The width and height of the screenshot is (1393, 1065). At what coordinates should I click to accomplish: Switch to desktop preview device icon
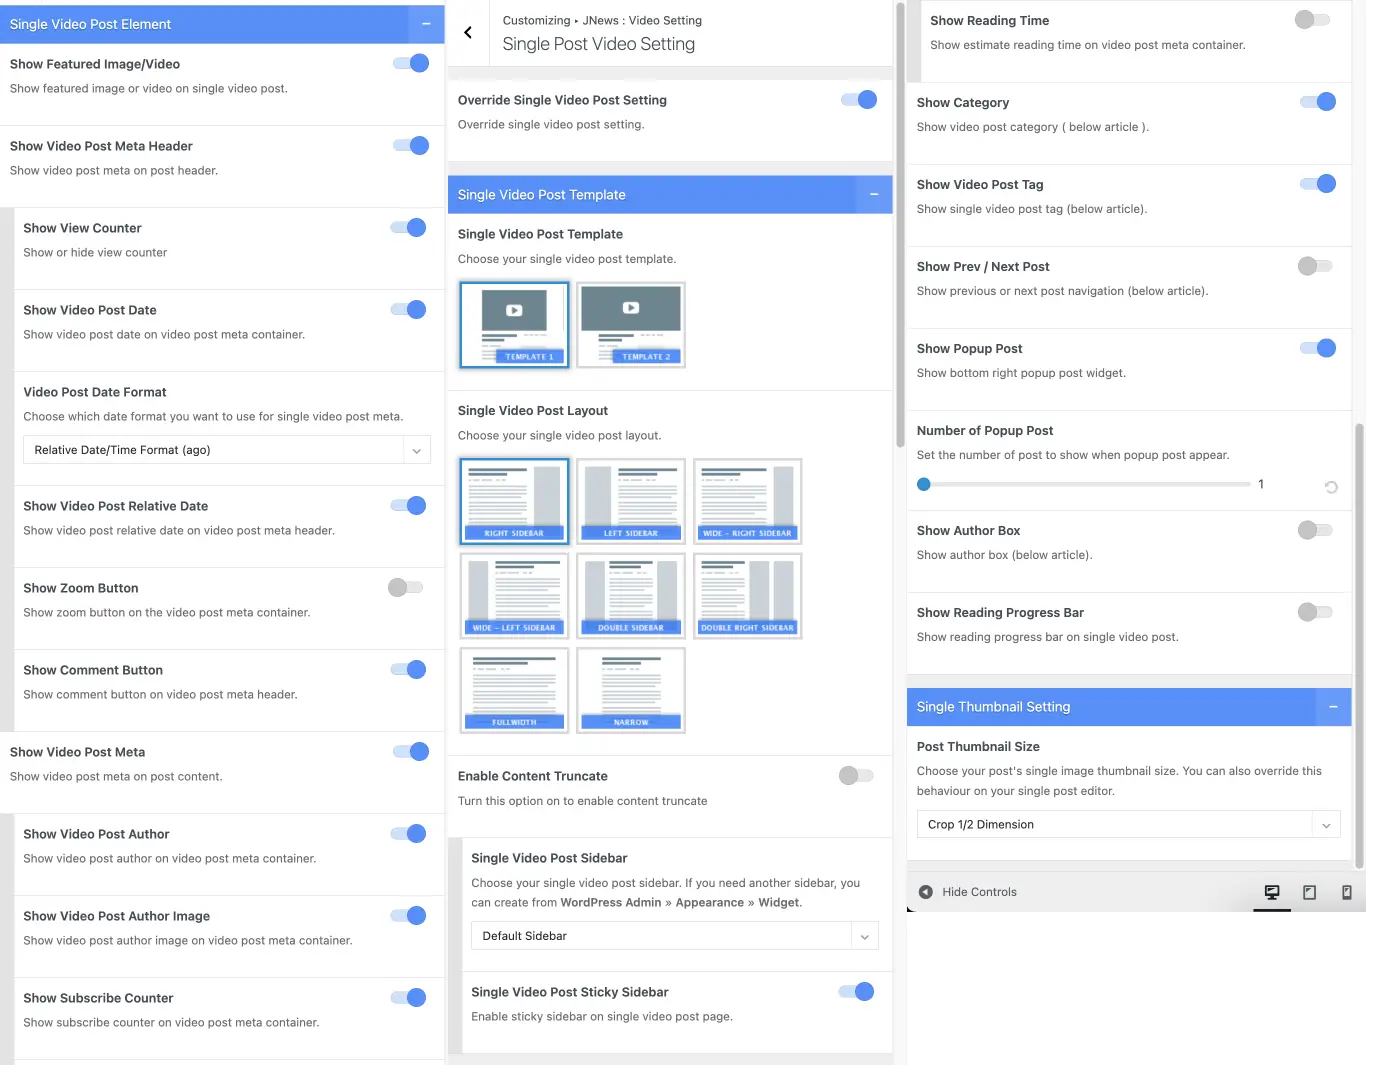[1272, 892]
